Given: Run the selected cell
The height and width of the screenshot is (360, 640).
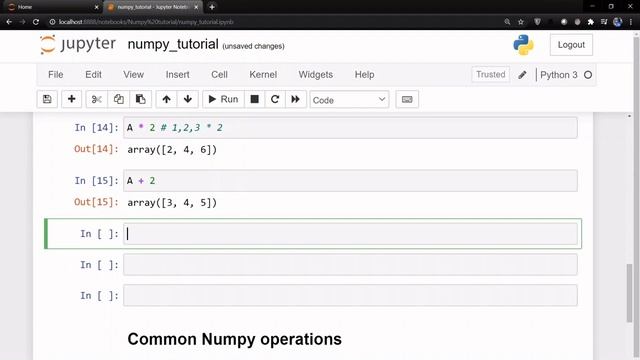Looking at the screenshot, I should point(223,99).
